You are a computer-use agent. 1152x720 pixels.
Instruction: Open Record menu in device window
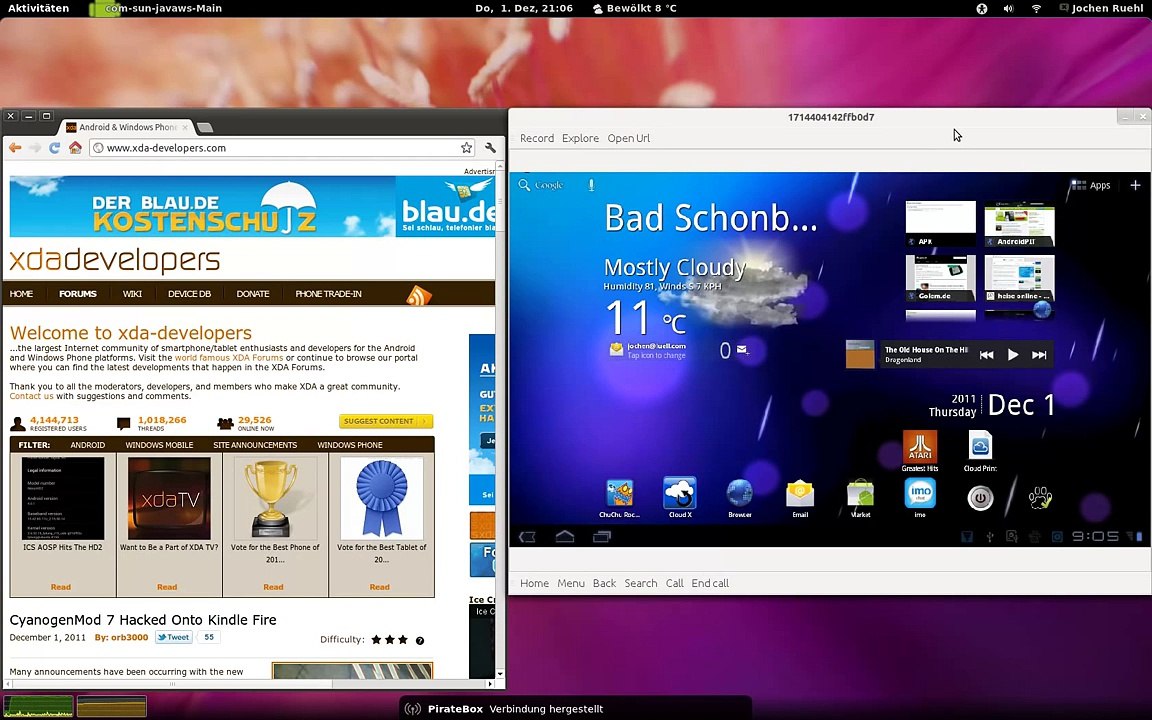tap(537, 138)
